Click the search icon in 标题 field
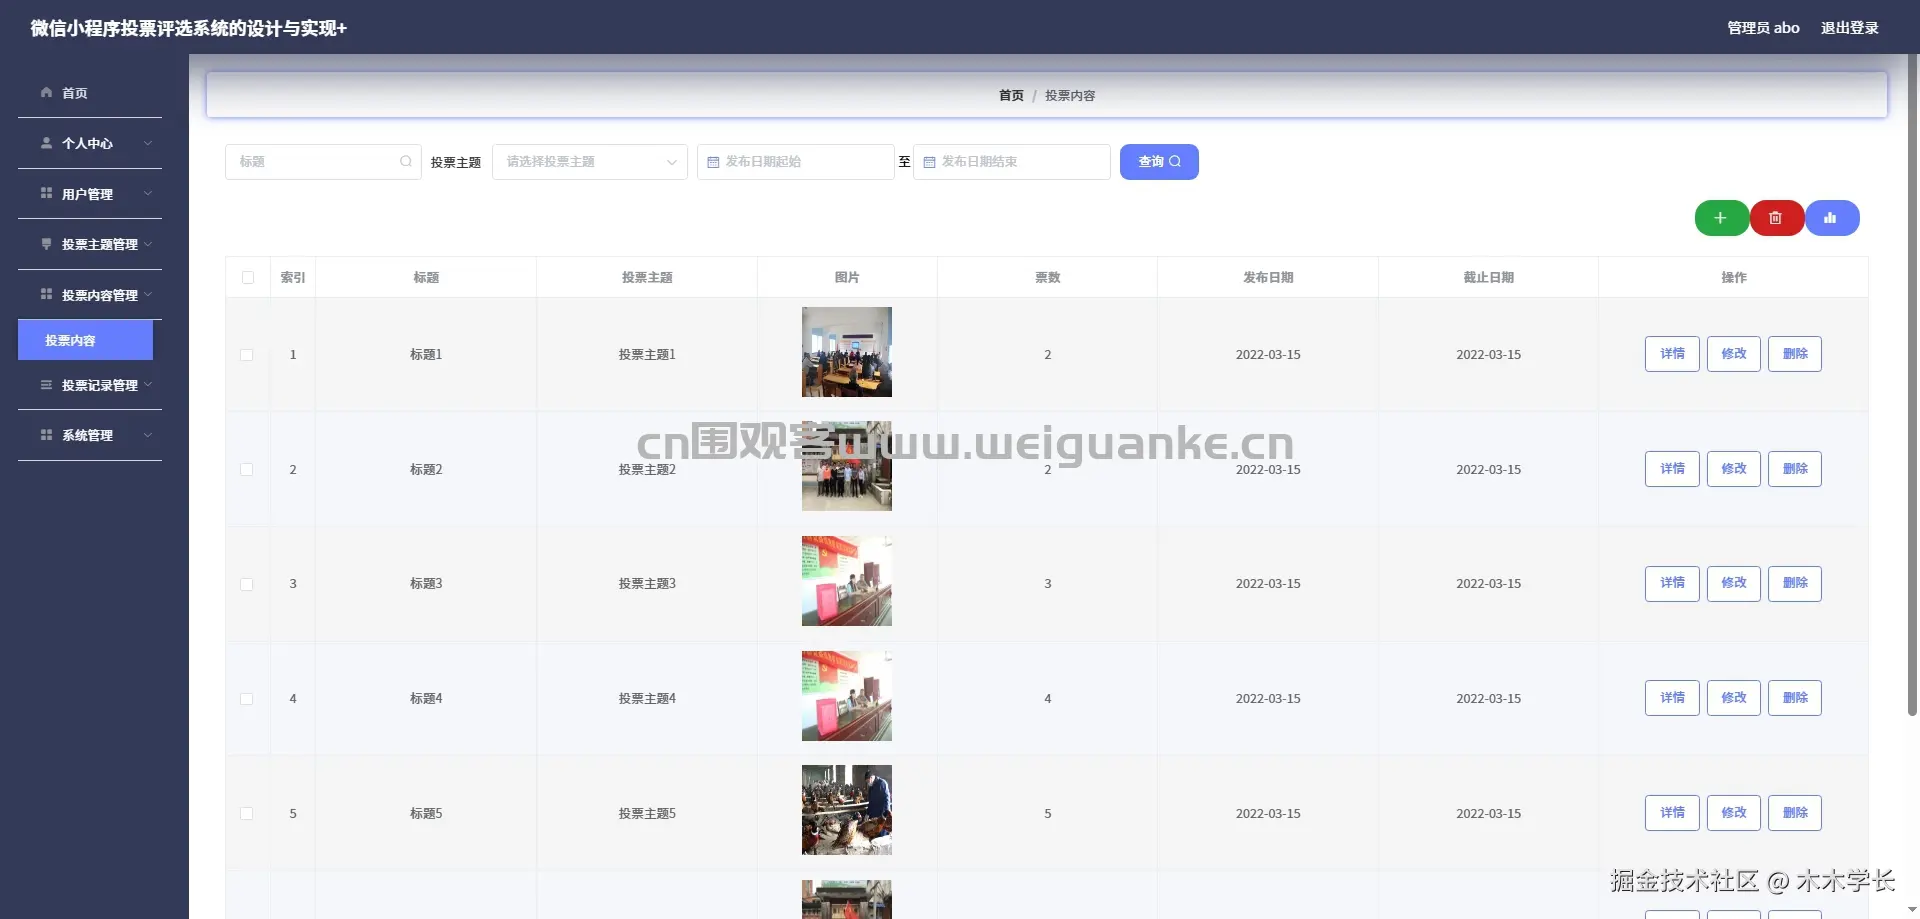This screenshot has width=1920, height=919. (405, 161)
